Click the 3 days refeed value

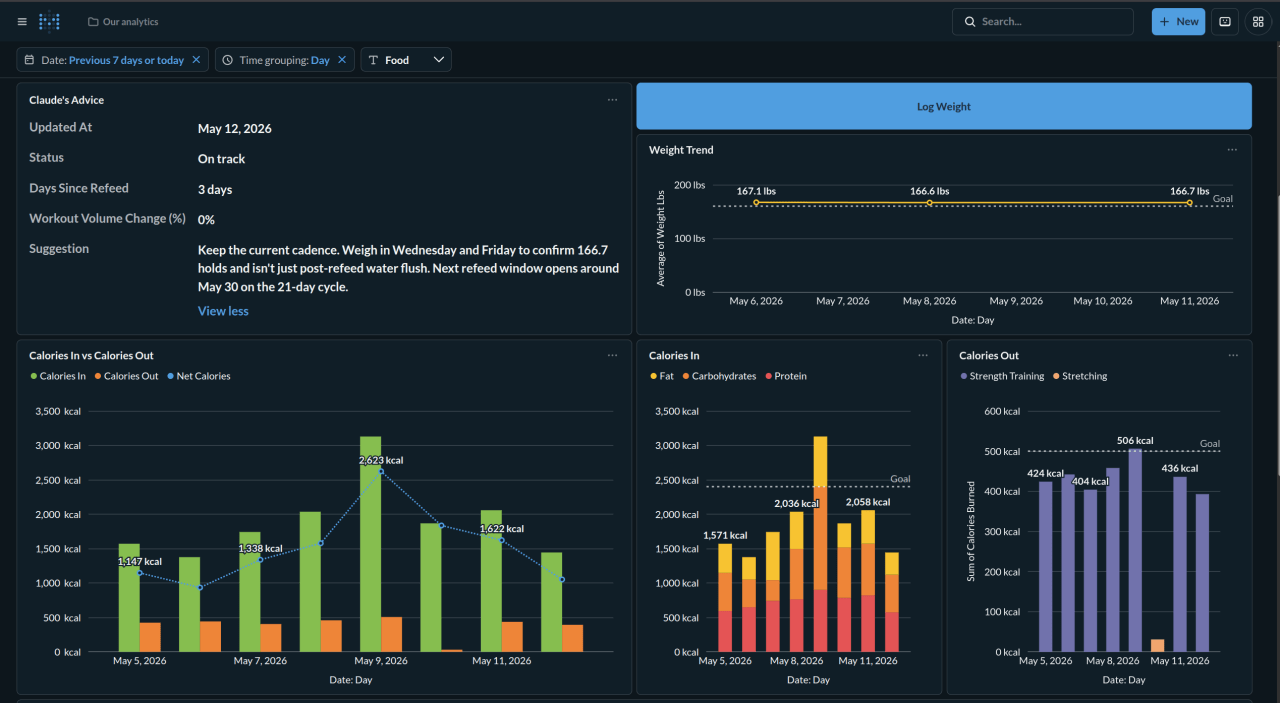(x=215, y=189)
